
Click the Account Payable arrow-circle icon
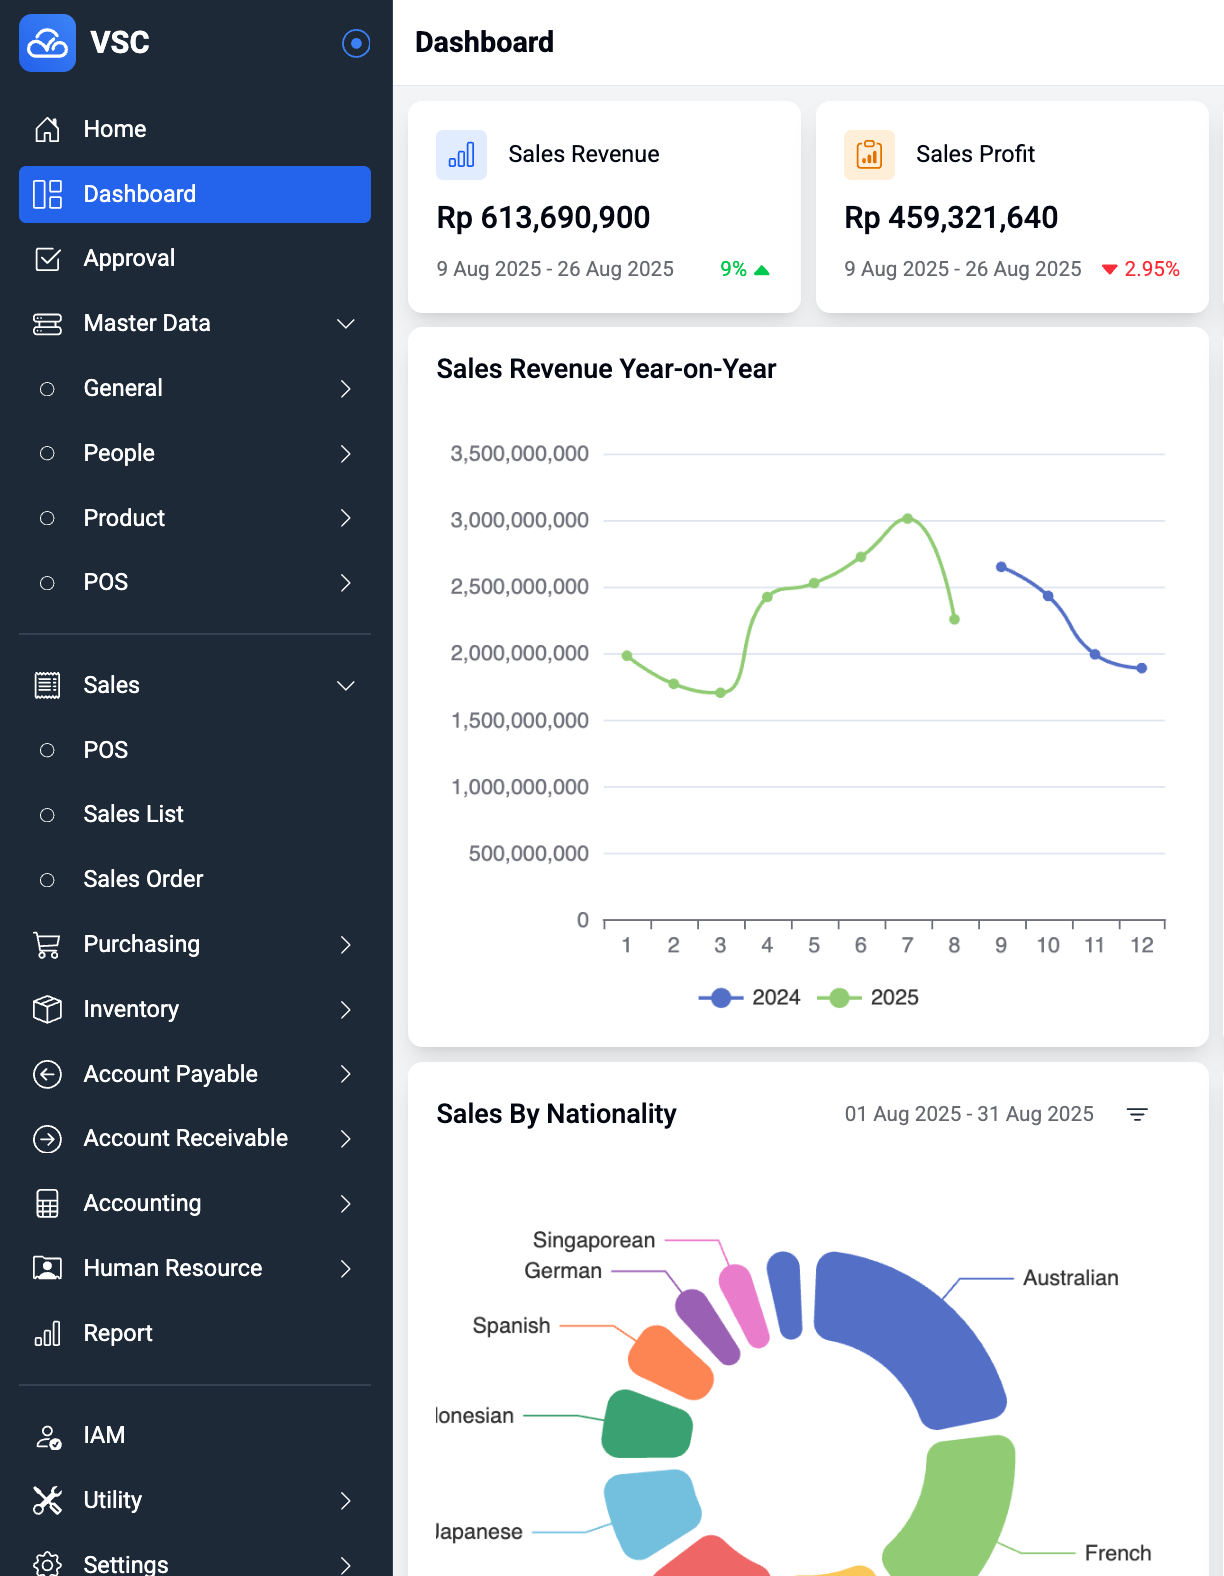coord(47,1074)
